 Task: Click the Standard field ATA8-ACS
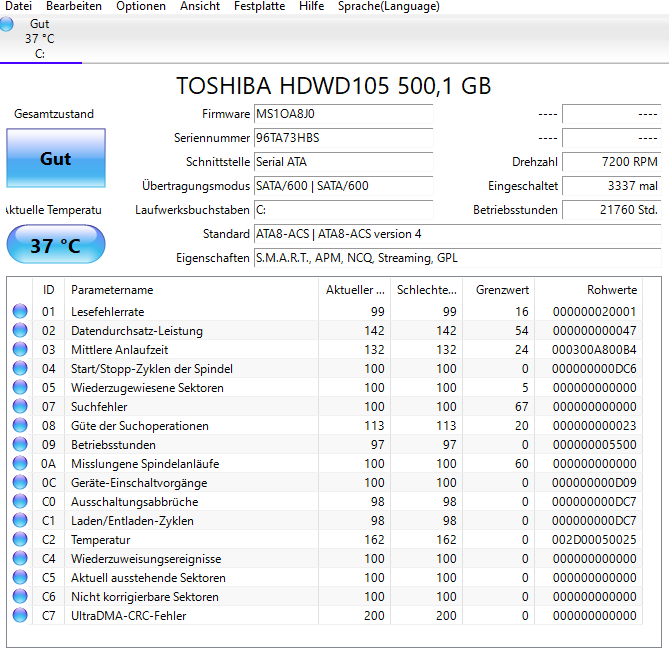pos(457,234)
